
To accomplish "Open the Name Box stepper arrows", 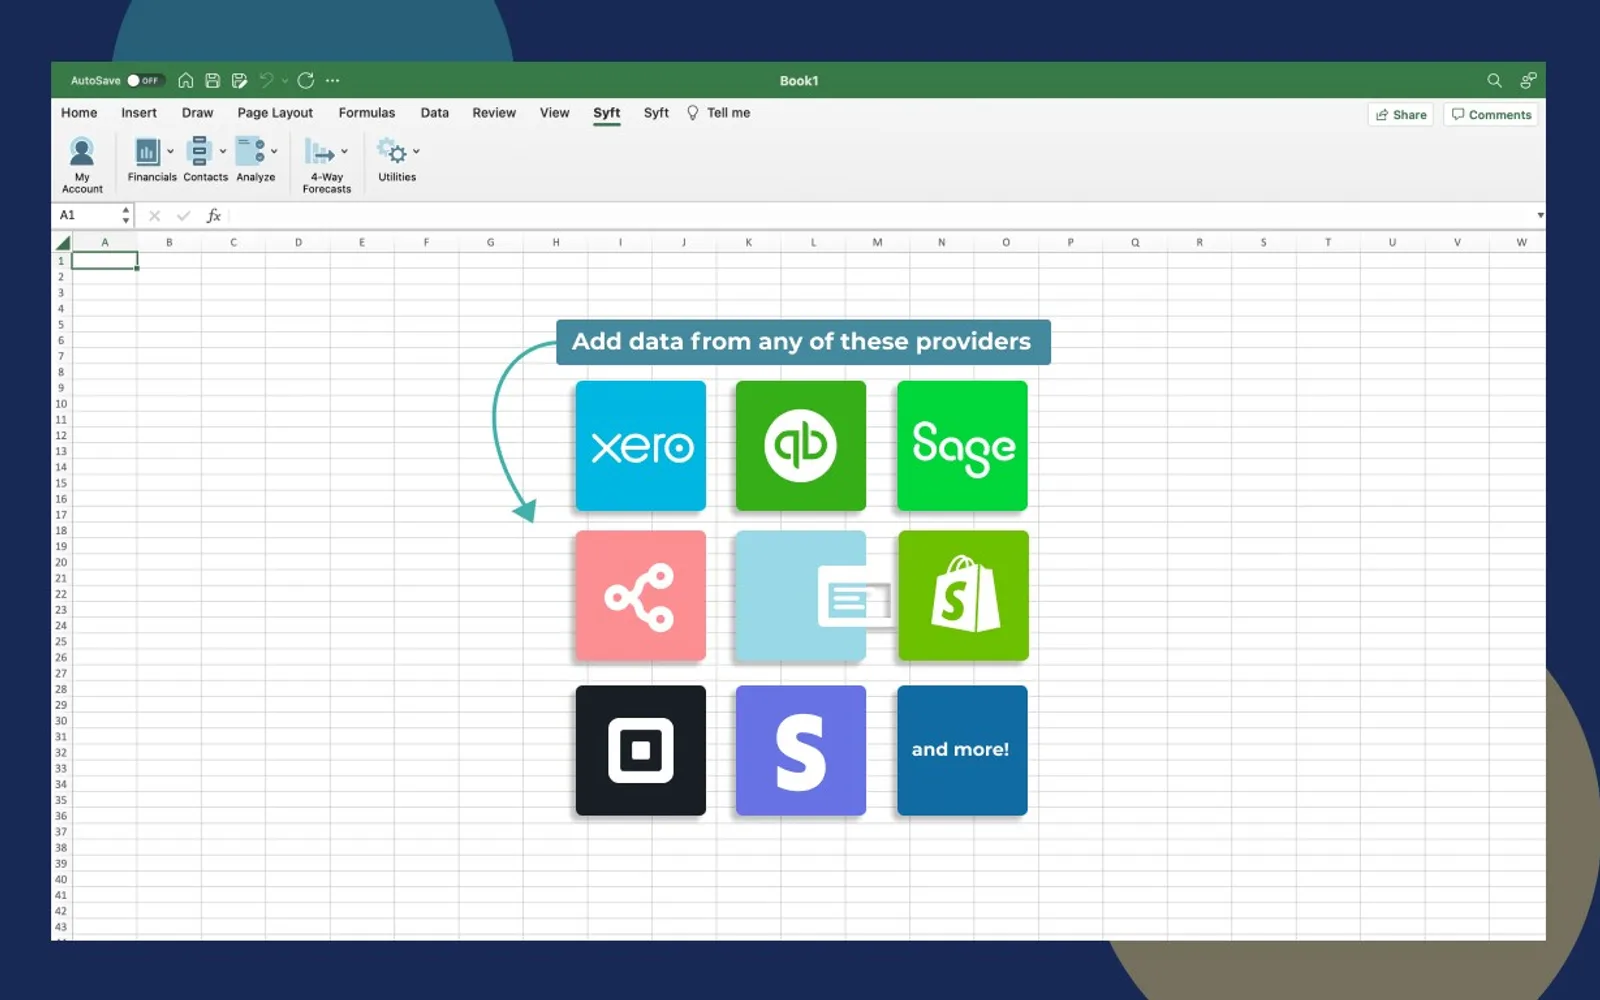I will 126,215.
